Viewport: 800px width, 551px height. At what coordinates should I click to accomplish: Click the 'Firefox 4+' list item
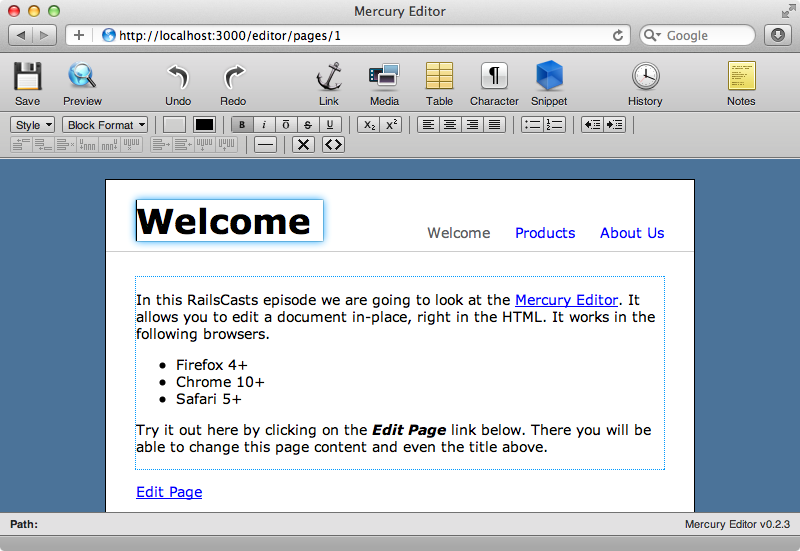(212, 365)
